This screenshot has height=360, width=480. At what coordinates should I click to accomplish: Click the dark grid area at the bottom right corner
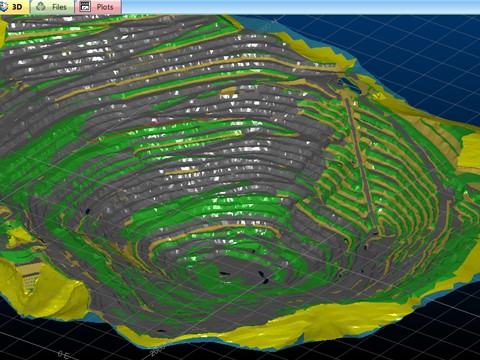pos(447,333)
